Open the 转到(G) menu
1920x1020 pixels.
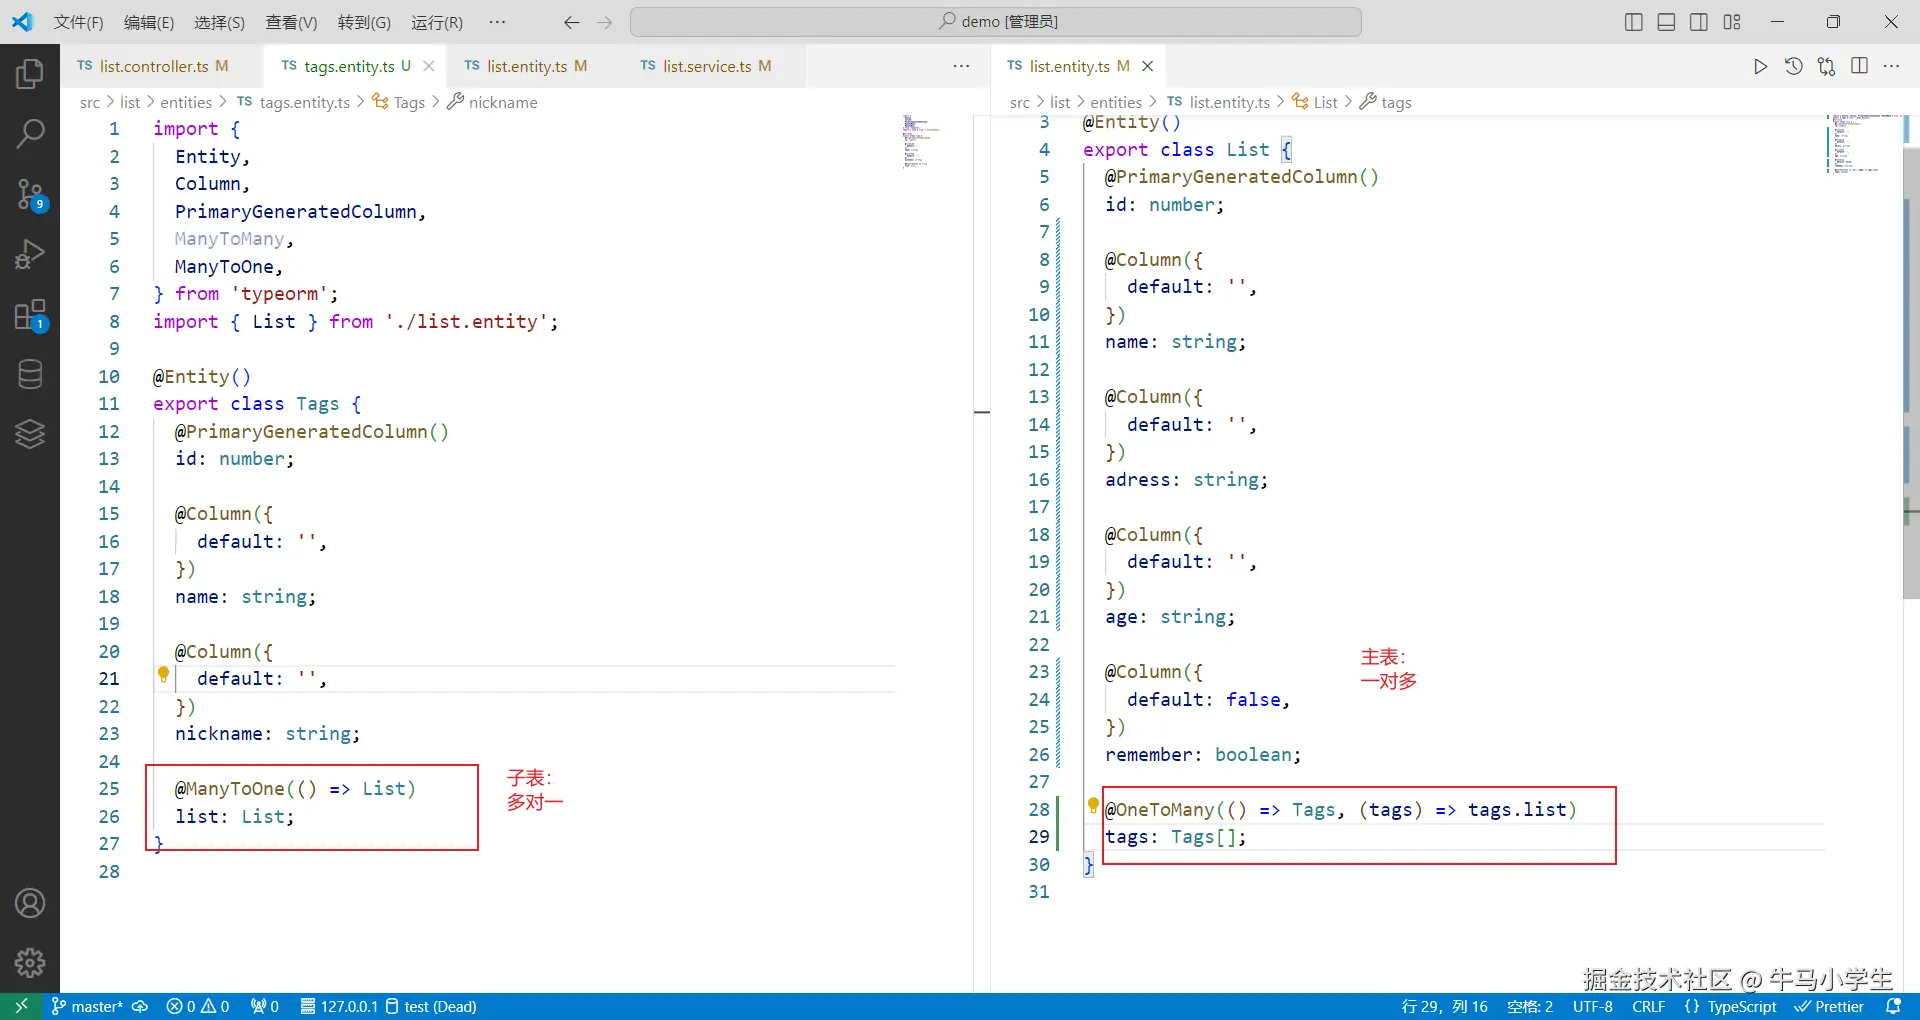364,22
